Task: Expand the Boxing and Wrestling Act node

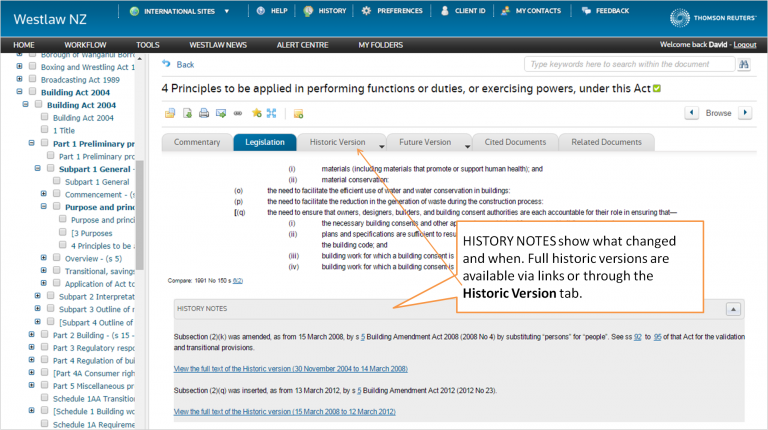Action: pos(19,66)
